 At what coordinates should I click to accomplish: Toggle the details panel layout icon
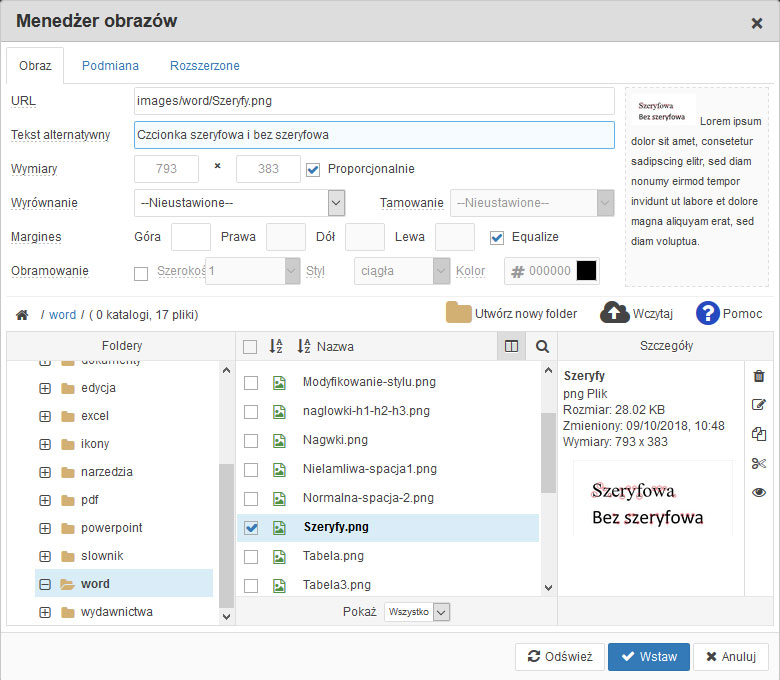coord(512,347)
